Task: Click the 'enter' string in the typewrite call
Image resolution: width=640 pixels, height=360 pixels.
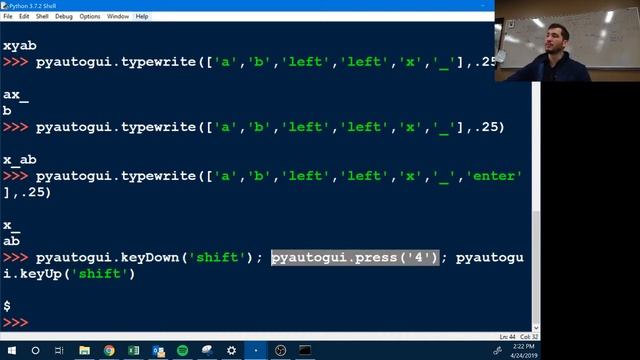Action: (494, 176)
